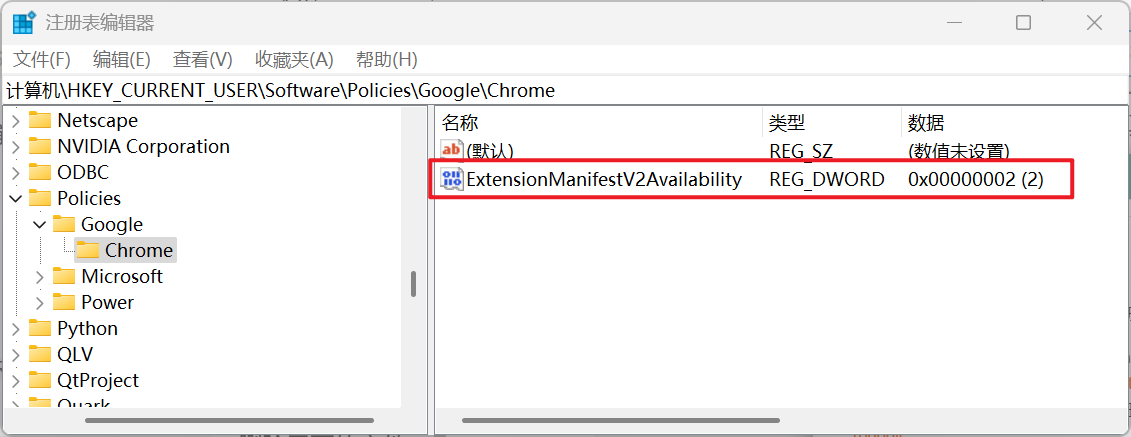
Task: Select the QtProject folder icon
Action: pos(40,380)
